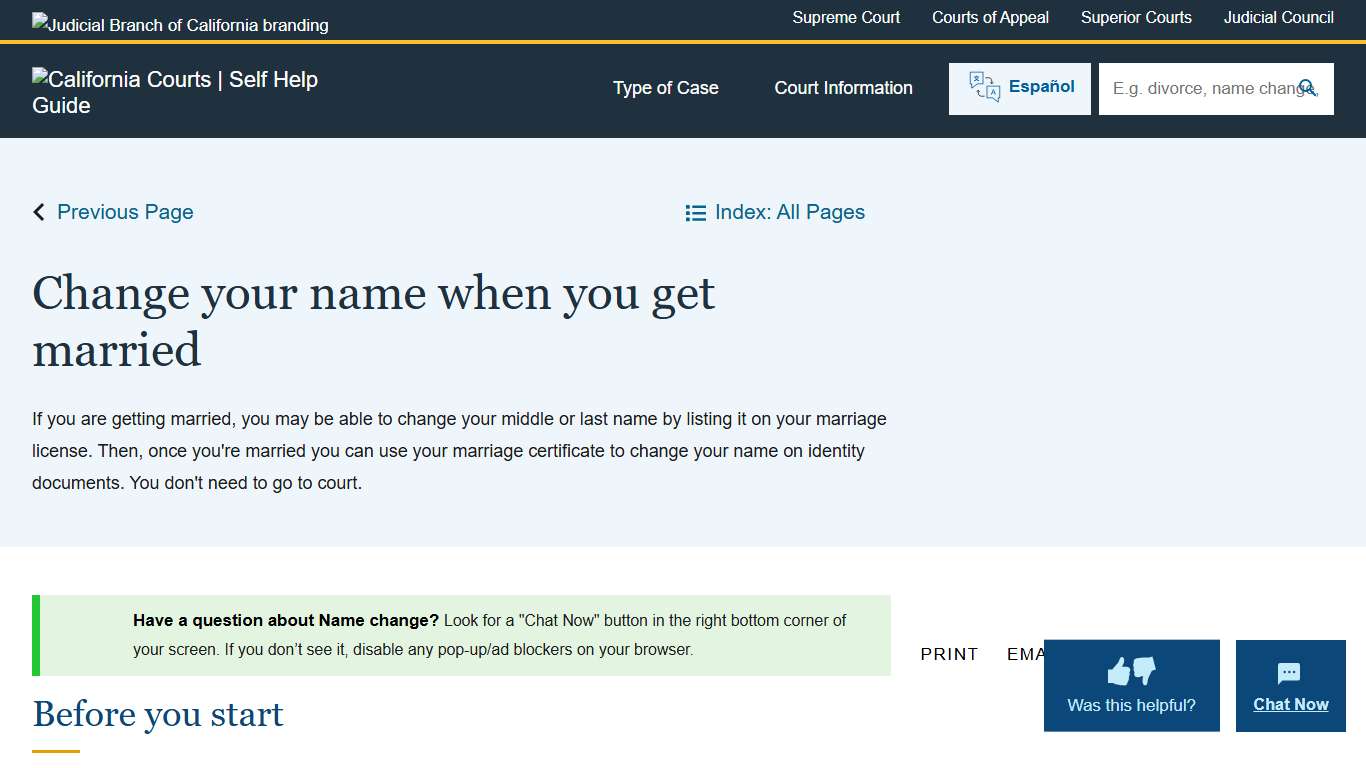This screenshot has height=768, width=1366.
Task: Click the thumbs down icon in the feedback widget
Action: [x=1142, y=673]
